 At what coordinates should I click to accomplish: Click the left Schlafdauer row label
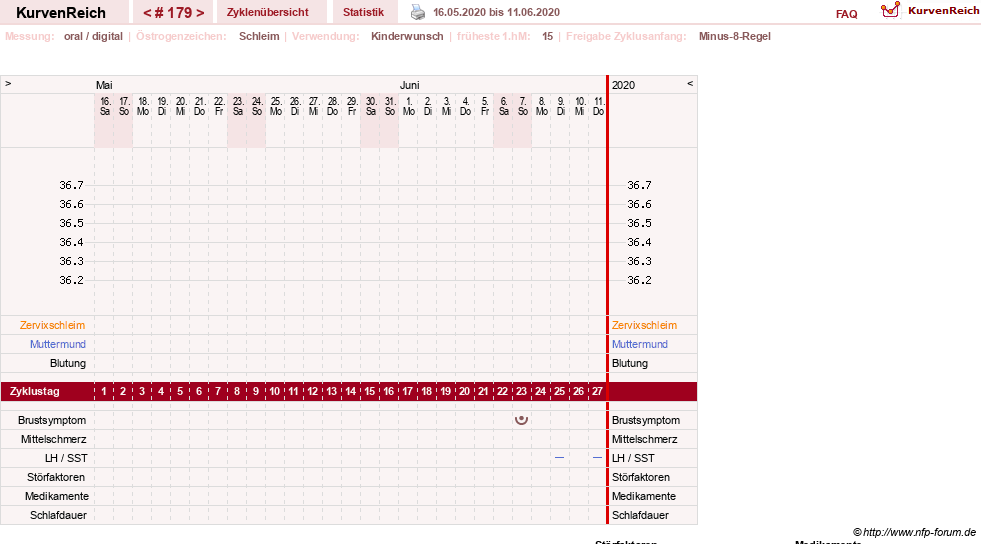(x=58, y=515)
